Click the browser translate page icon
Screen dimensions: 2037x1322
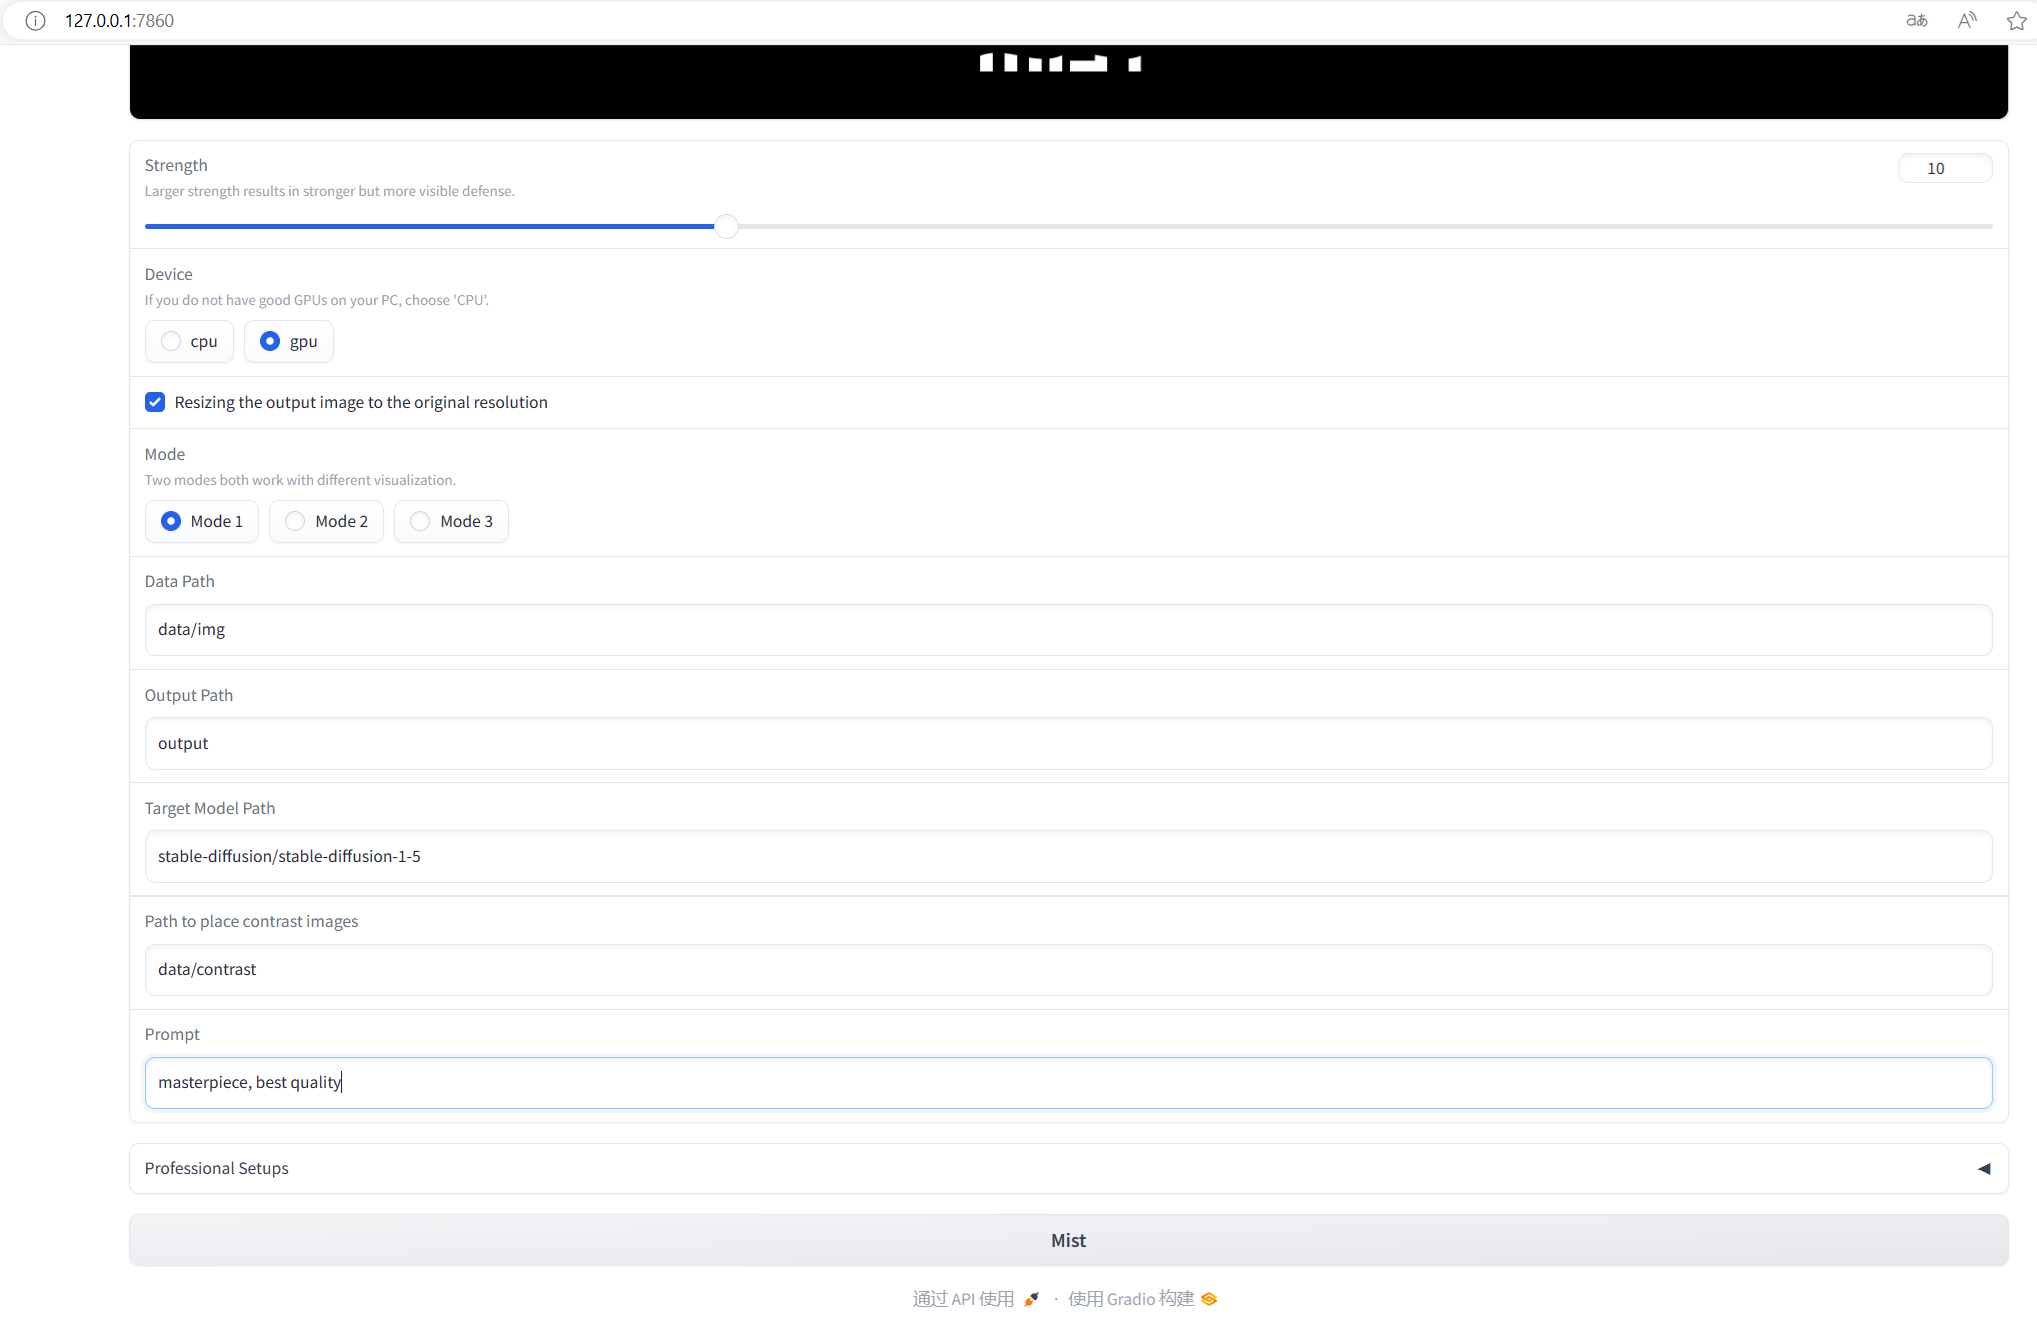(x=1916, y=20)
